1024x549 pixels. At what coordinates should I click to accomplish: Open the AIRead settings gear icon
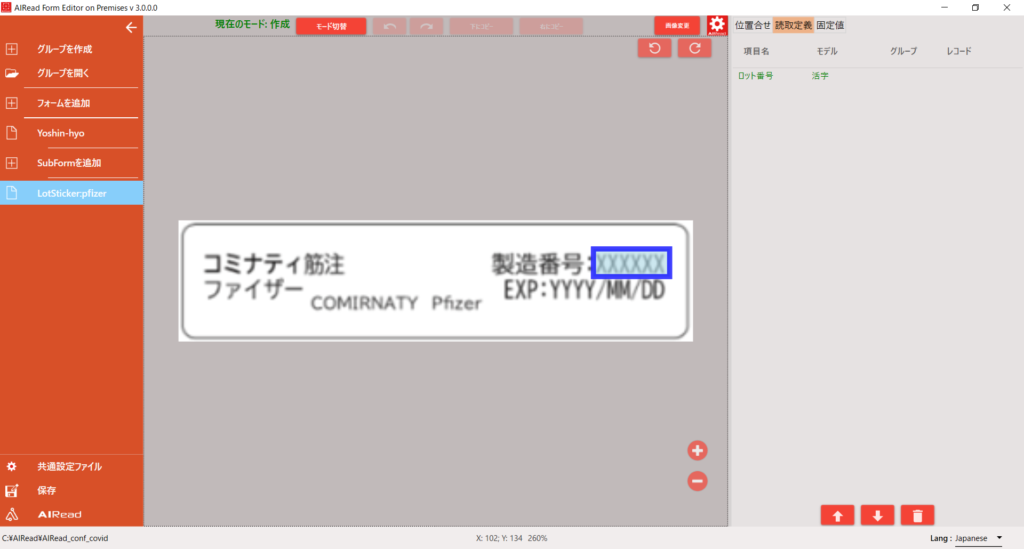717,25
